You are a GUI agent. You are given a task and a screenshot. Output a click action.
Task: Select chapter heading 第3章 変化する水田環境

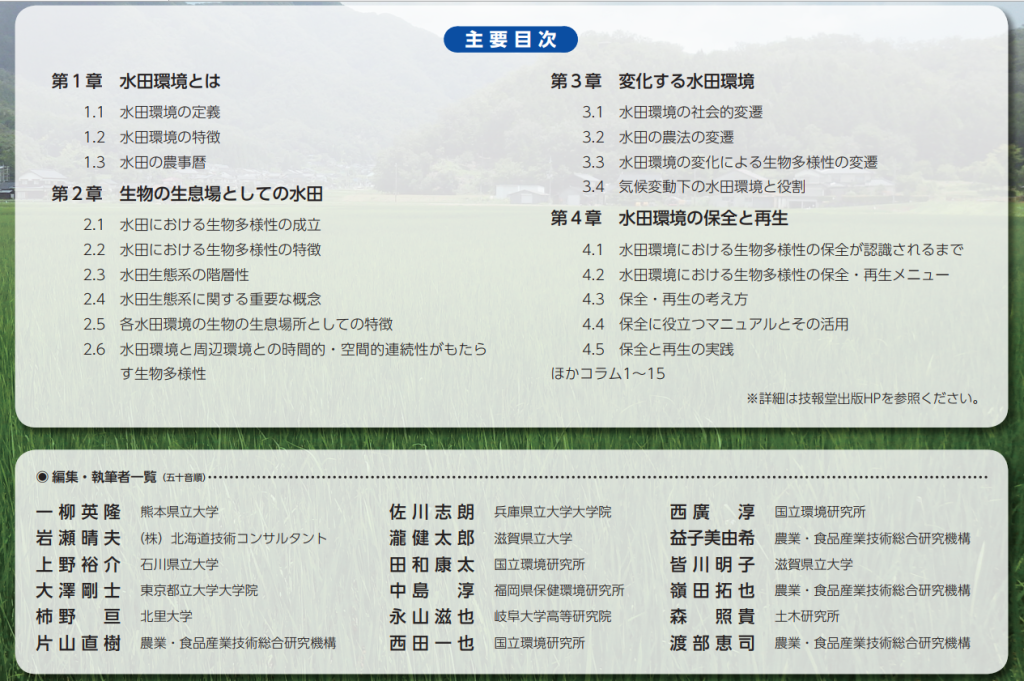coord(652,81)
